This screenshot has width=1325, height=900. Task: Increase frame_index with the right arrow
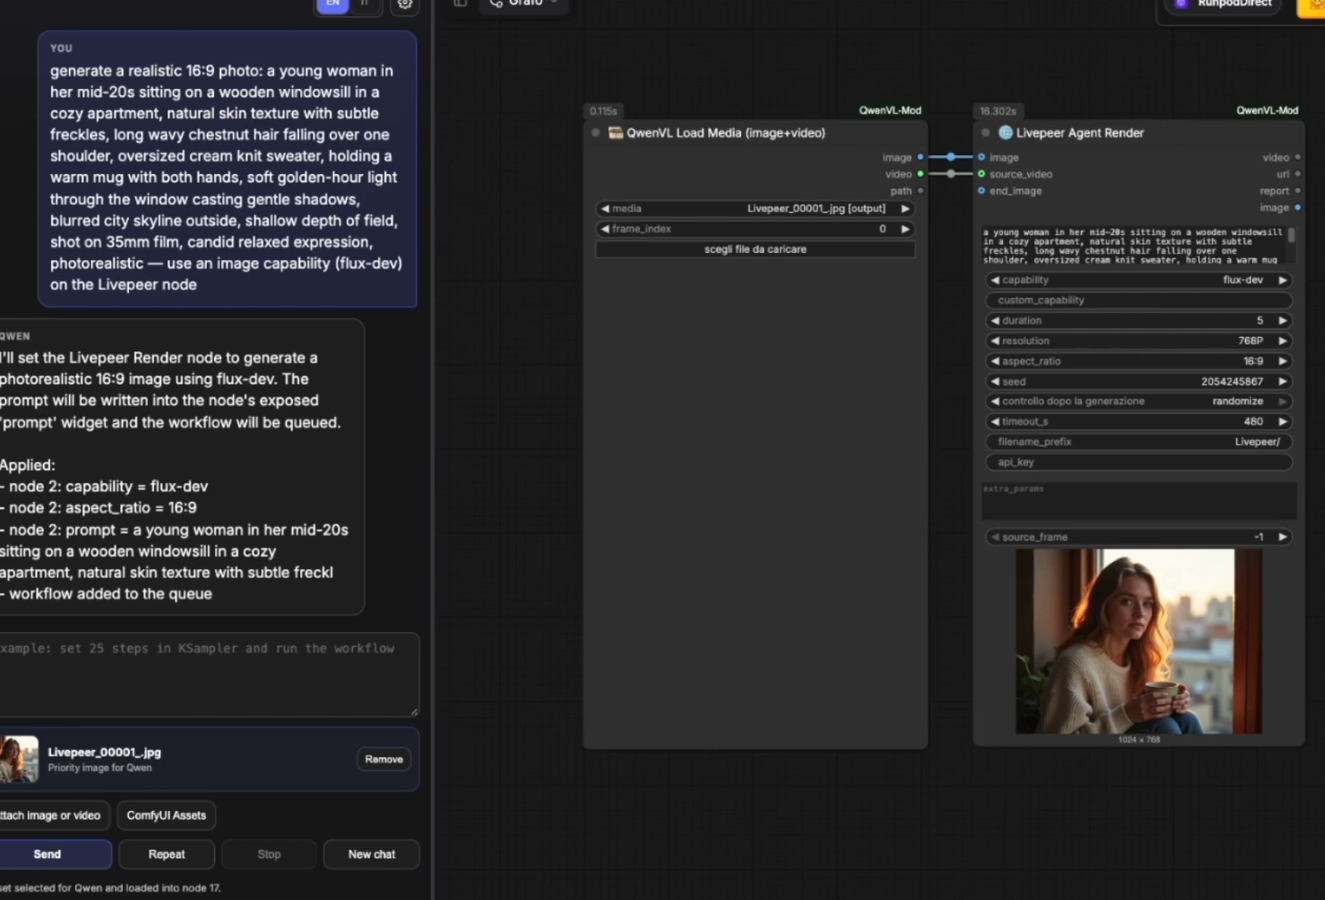pyautogui.click(x=905, y=229)
